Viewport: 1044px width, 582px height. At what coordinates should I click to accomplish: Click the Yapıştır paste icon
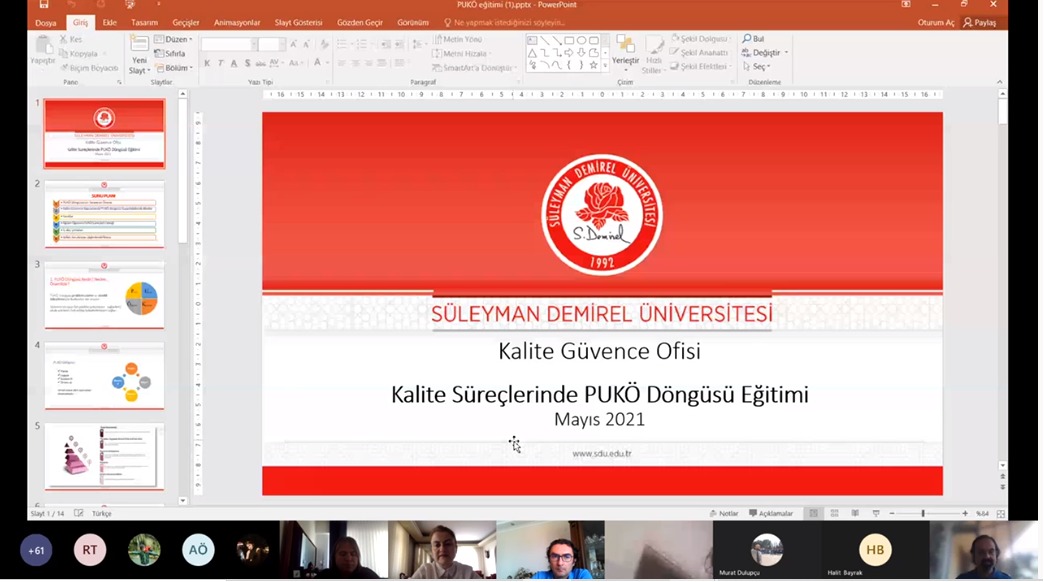tap(43, 46)
